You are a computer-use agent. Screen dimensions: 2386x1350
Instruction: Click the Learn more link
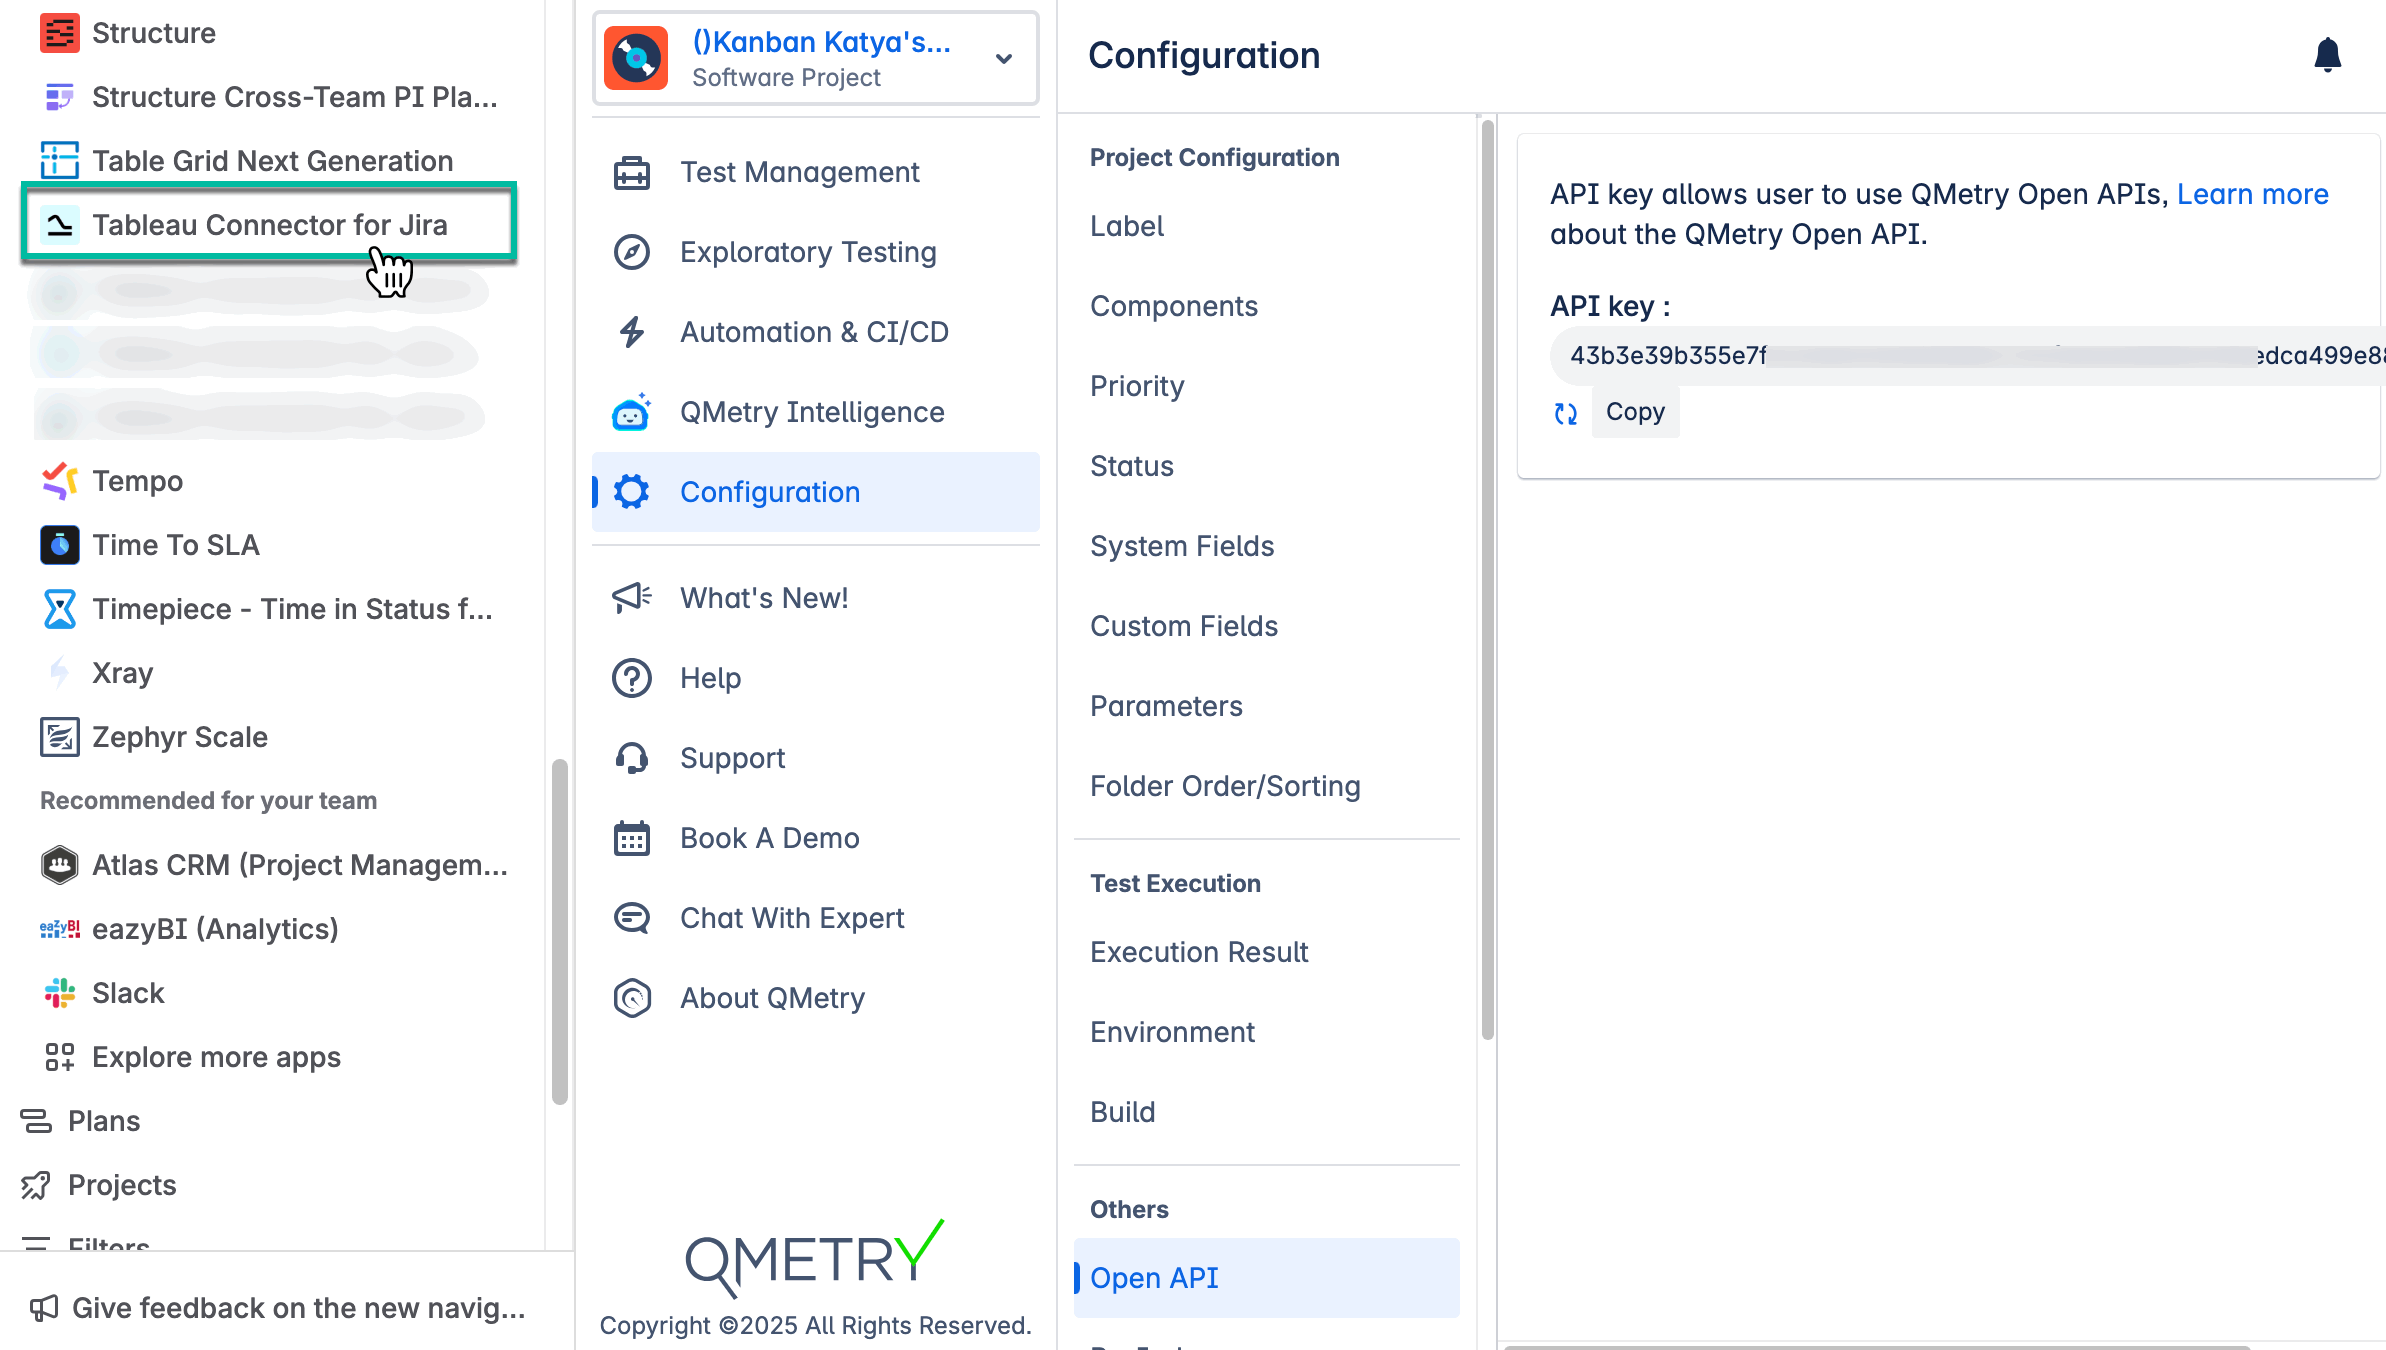2252,194
